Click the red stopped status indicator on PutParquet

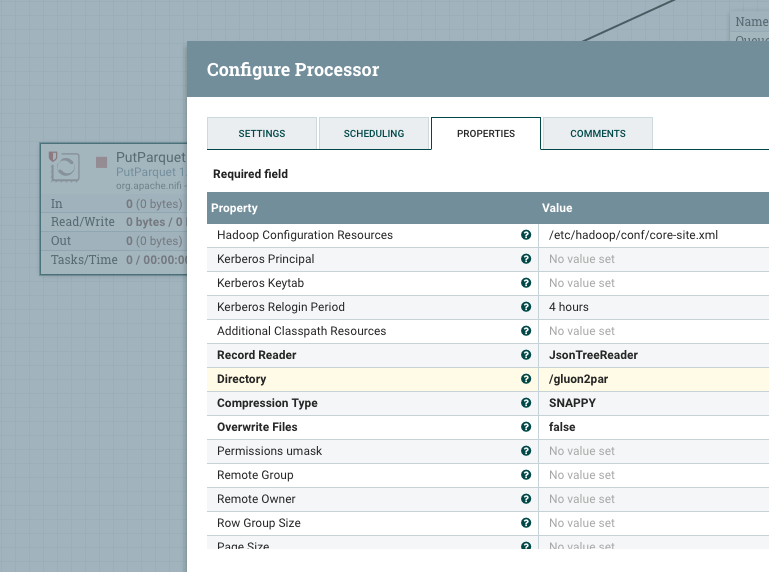[x=101, y=161]
